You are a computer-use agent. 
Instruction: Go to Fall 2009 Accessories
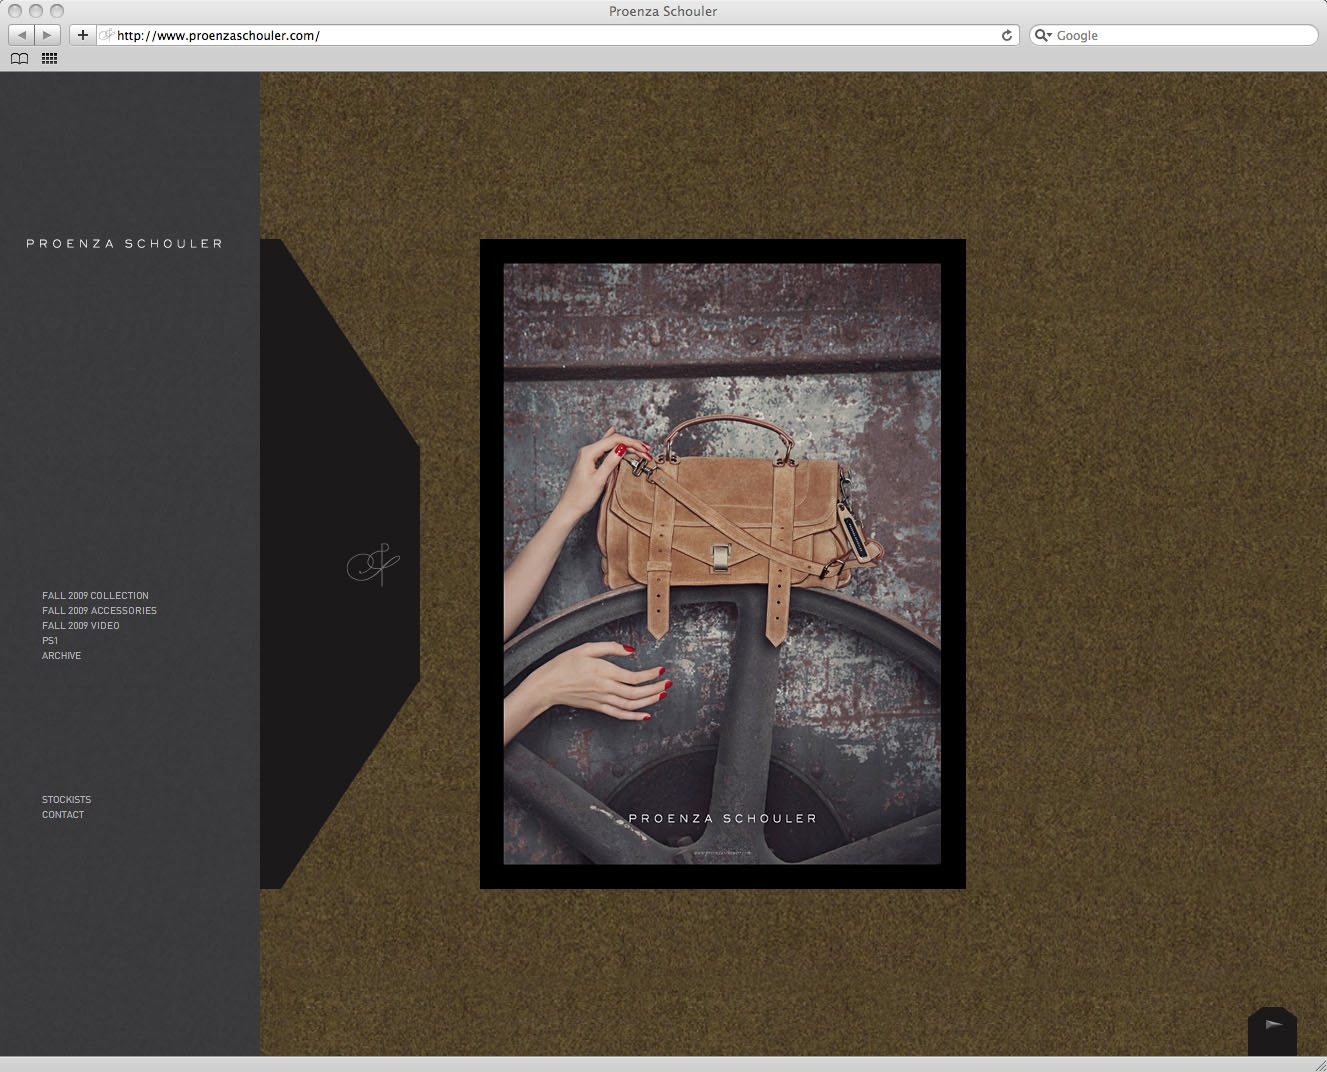(x=99, y=611)
